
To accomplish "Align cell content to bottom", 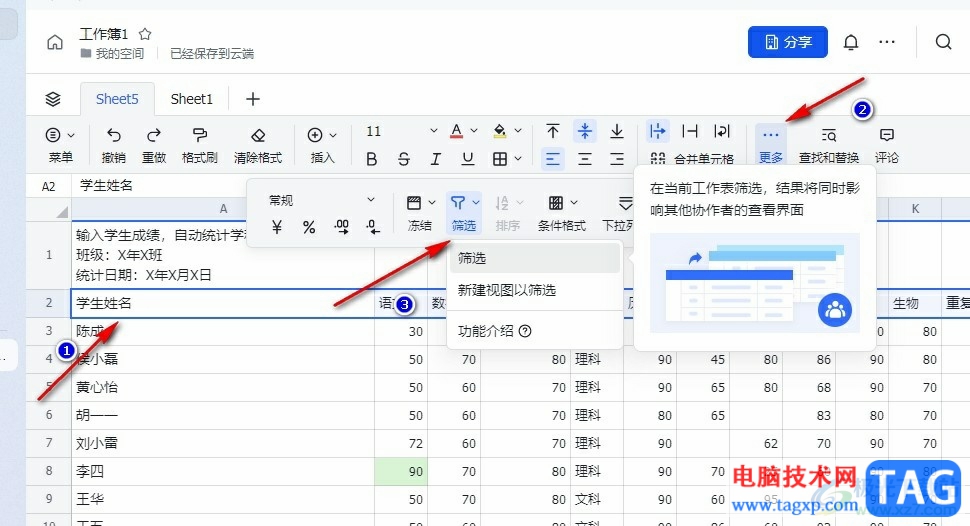I will (x=617, y=131).
